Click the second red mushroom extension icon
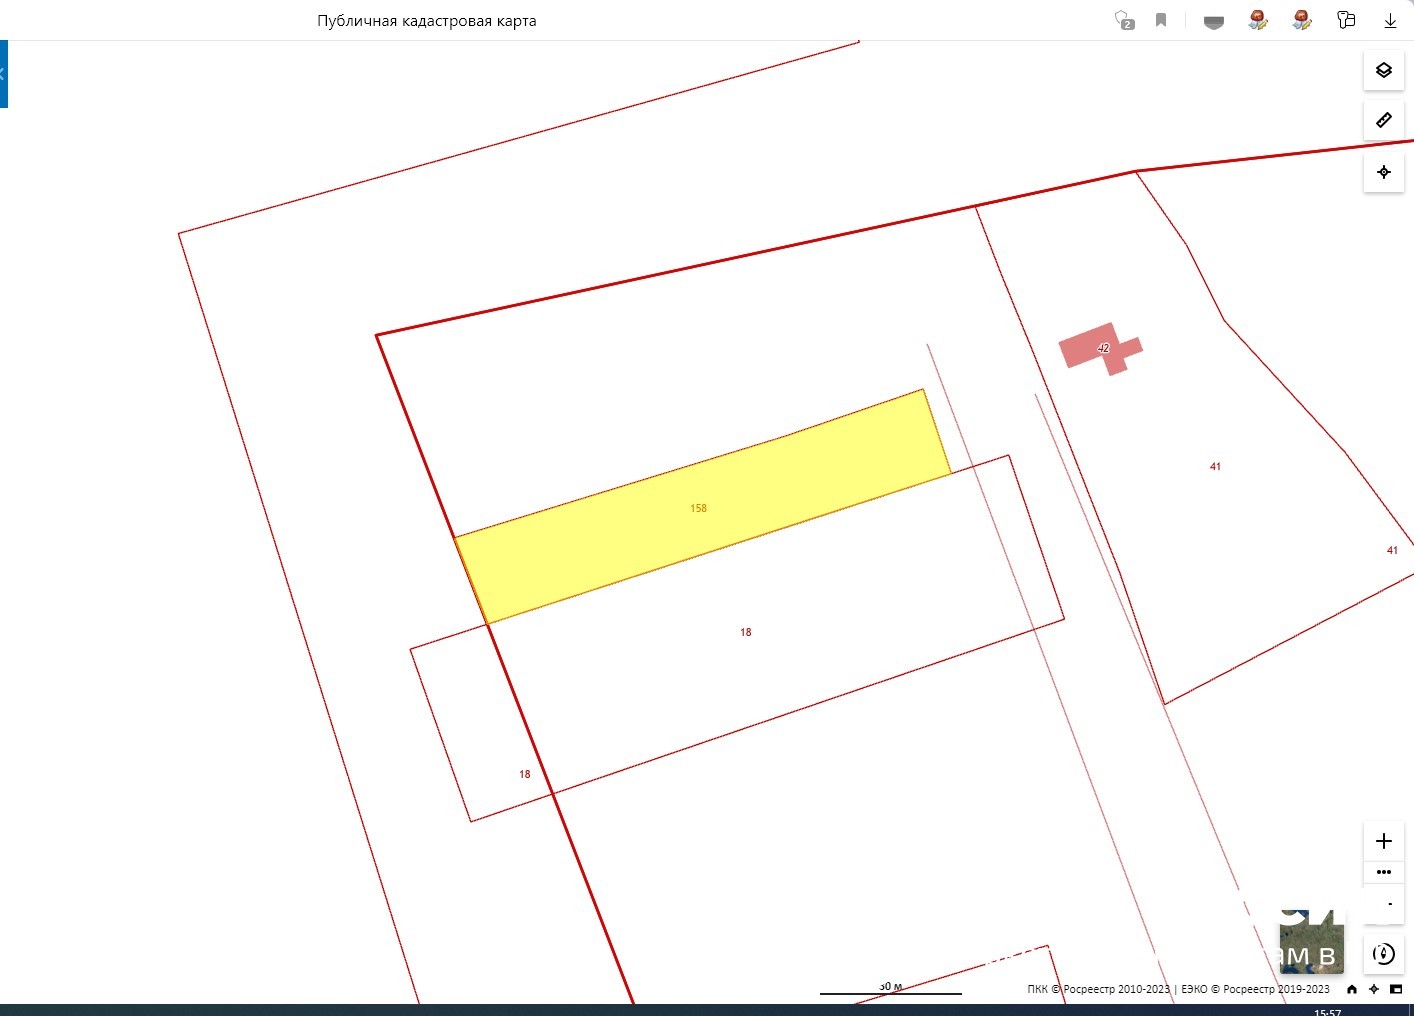1414x1016 pixels. (1302, 20)
